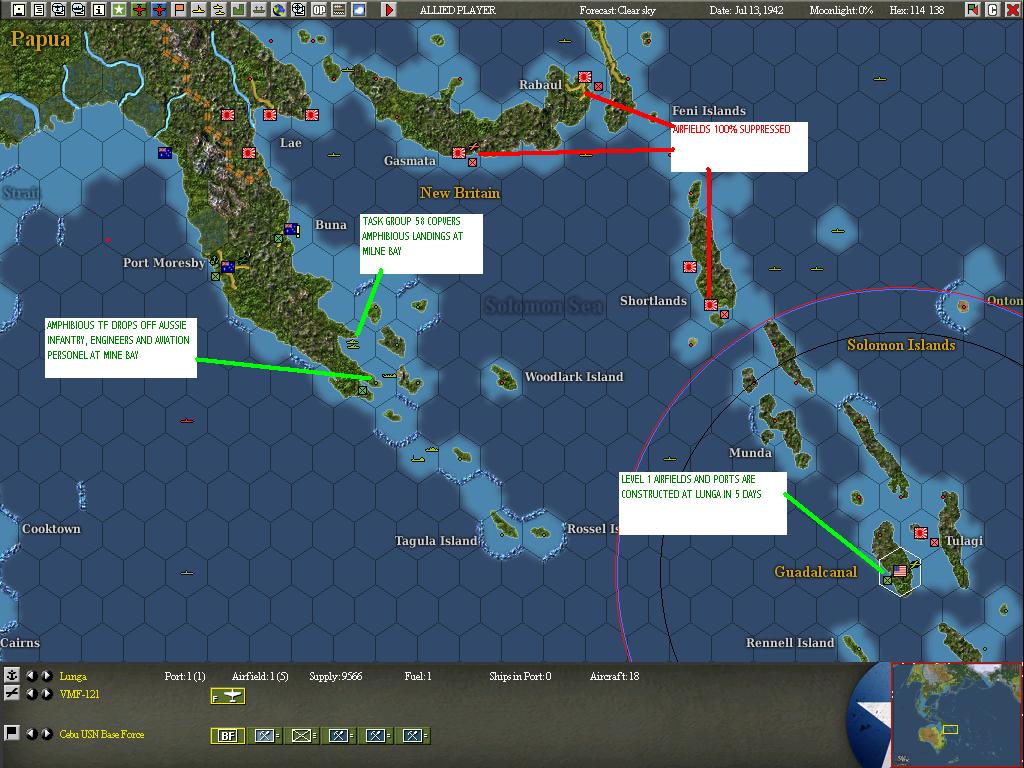Click the aircraft icon beside VMF-121
This screenshot has width=1024, height=768.
(x=12, y=693)
